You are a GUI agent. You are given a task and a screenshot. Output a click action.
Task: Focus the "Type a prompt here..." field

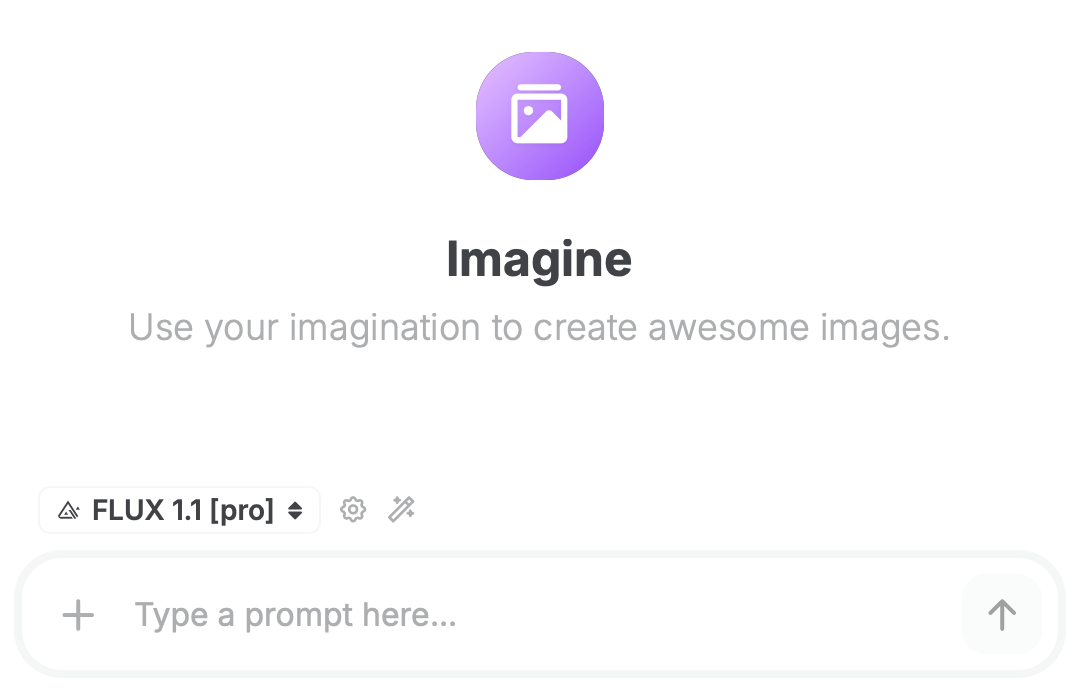click(x=296, y=615)
